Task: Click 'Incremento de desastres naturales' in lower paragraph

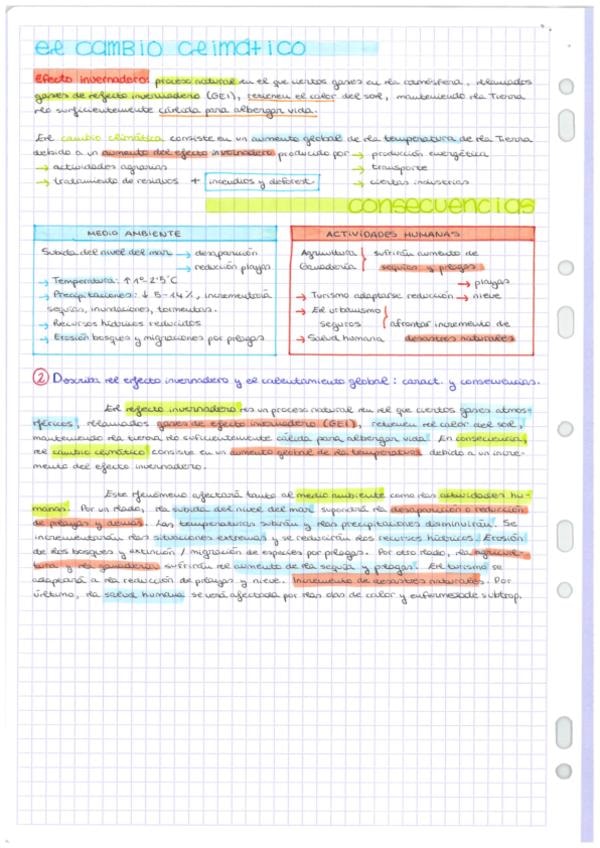Action: pos(387,580)
